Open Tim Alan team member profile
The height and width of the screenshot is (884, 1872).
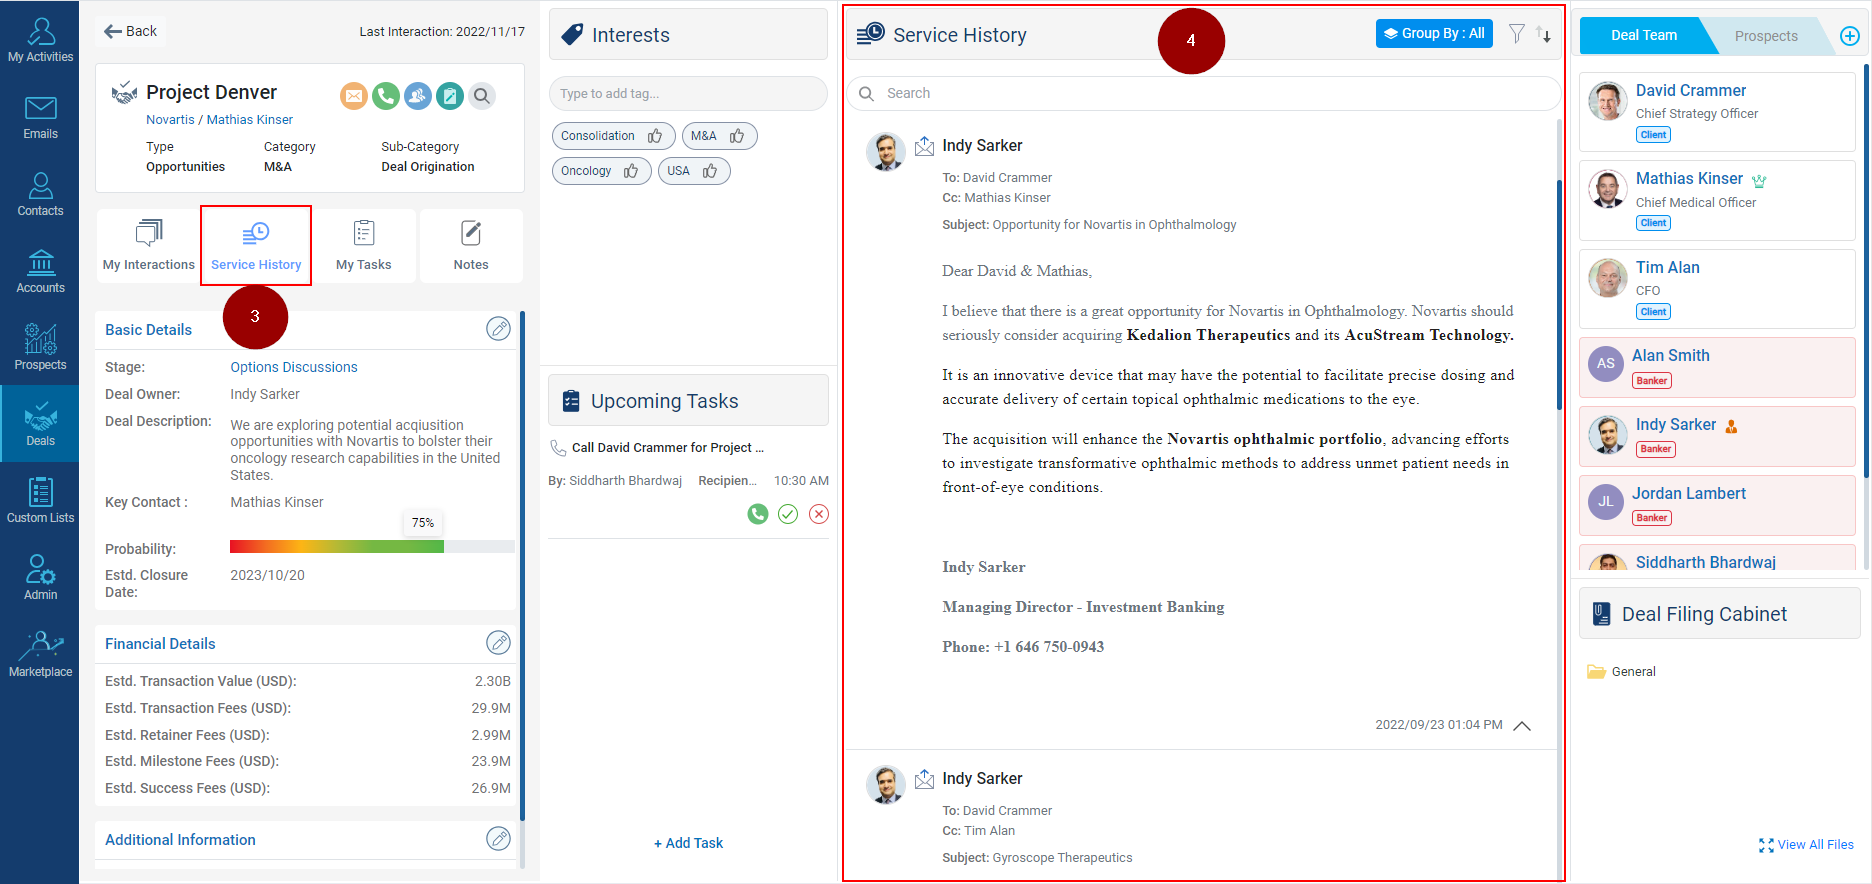click(1717, 289)
